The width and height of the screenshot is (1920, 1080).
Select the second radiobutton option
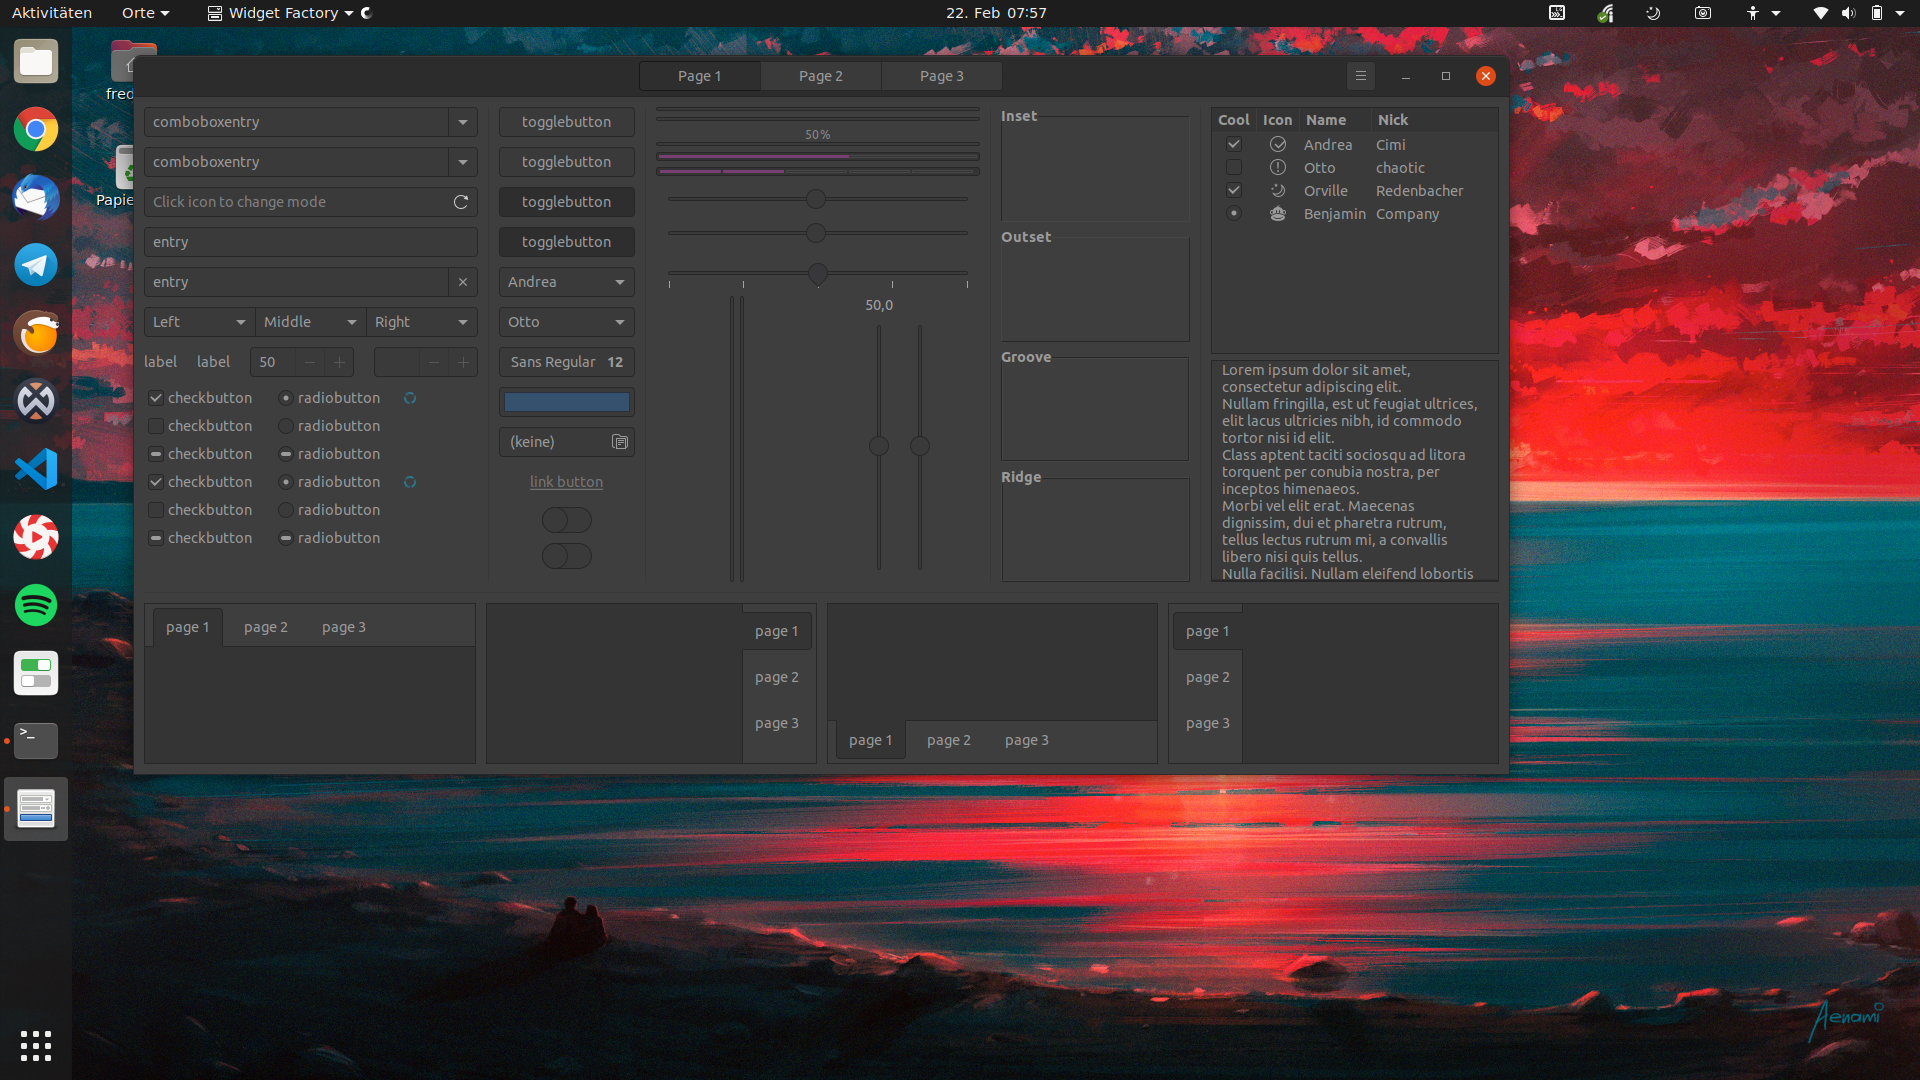pos(286,426)
